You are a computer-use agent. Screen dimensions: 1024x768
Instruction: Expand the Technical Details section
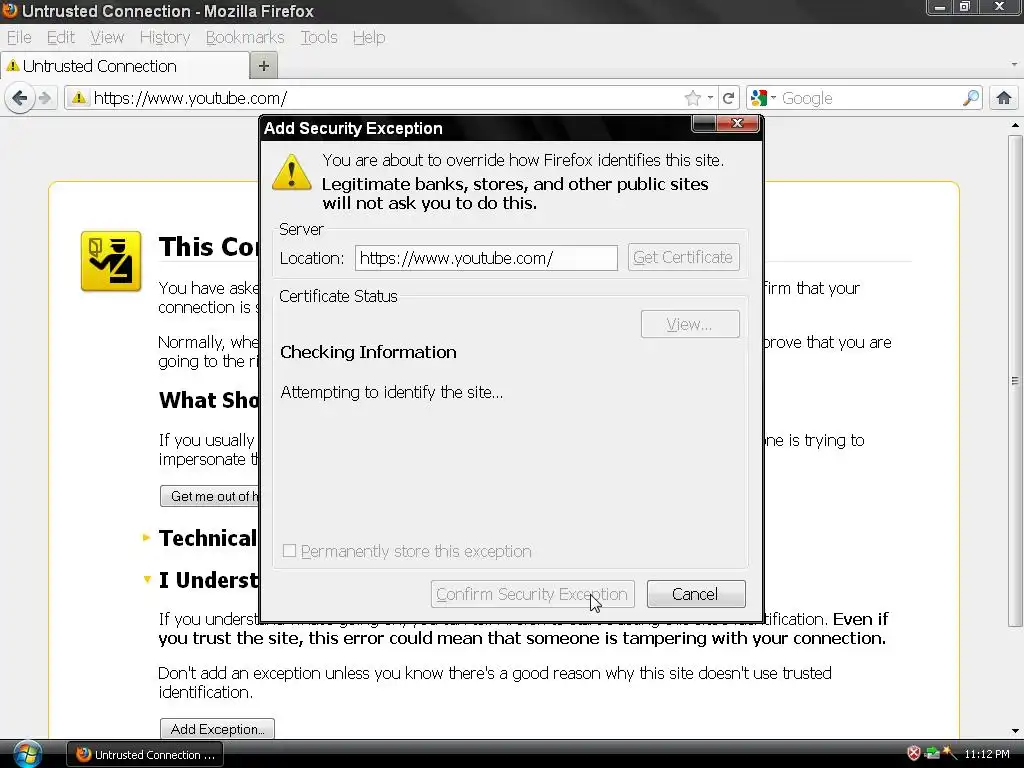coord(146,538)
